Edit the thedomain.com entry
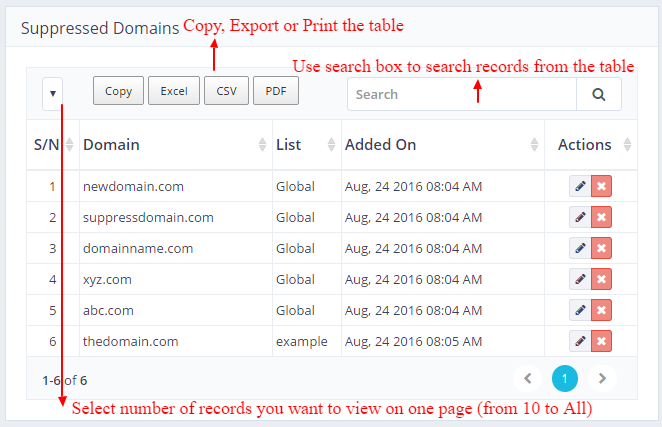The width and height of the screenshot is (662, 427). pos(579,341)
